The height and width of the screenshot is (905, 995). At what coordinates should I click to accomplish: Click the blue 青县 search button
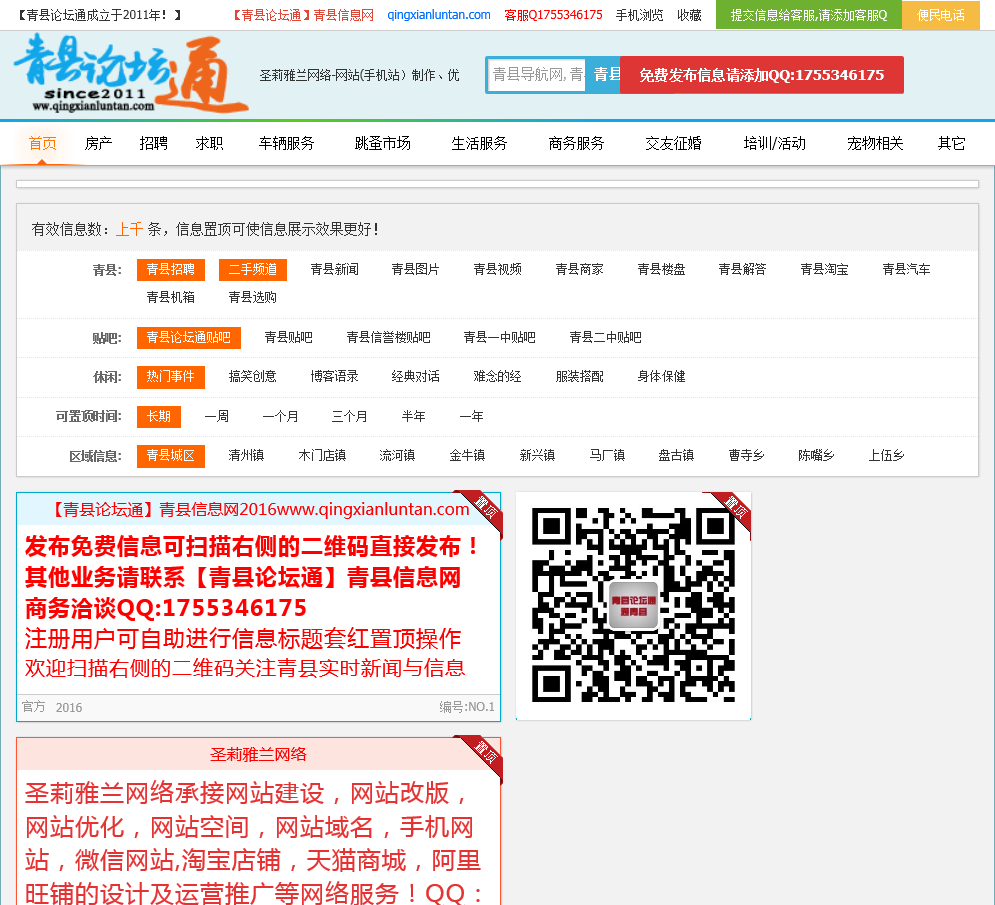[x=603, y=75]
